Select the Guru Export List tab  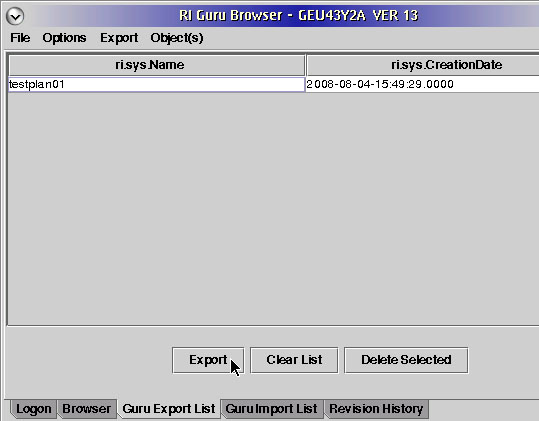[169, 409]
